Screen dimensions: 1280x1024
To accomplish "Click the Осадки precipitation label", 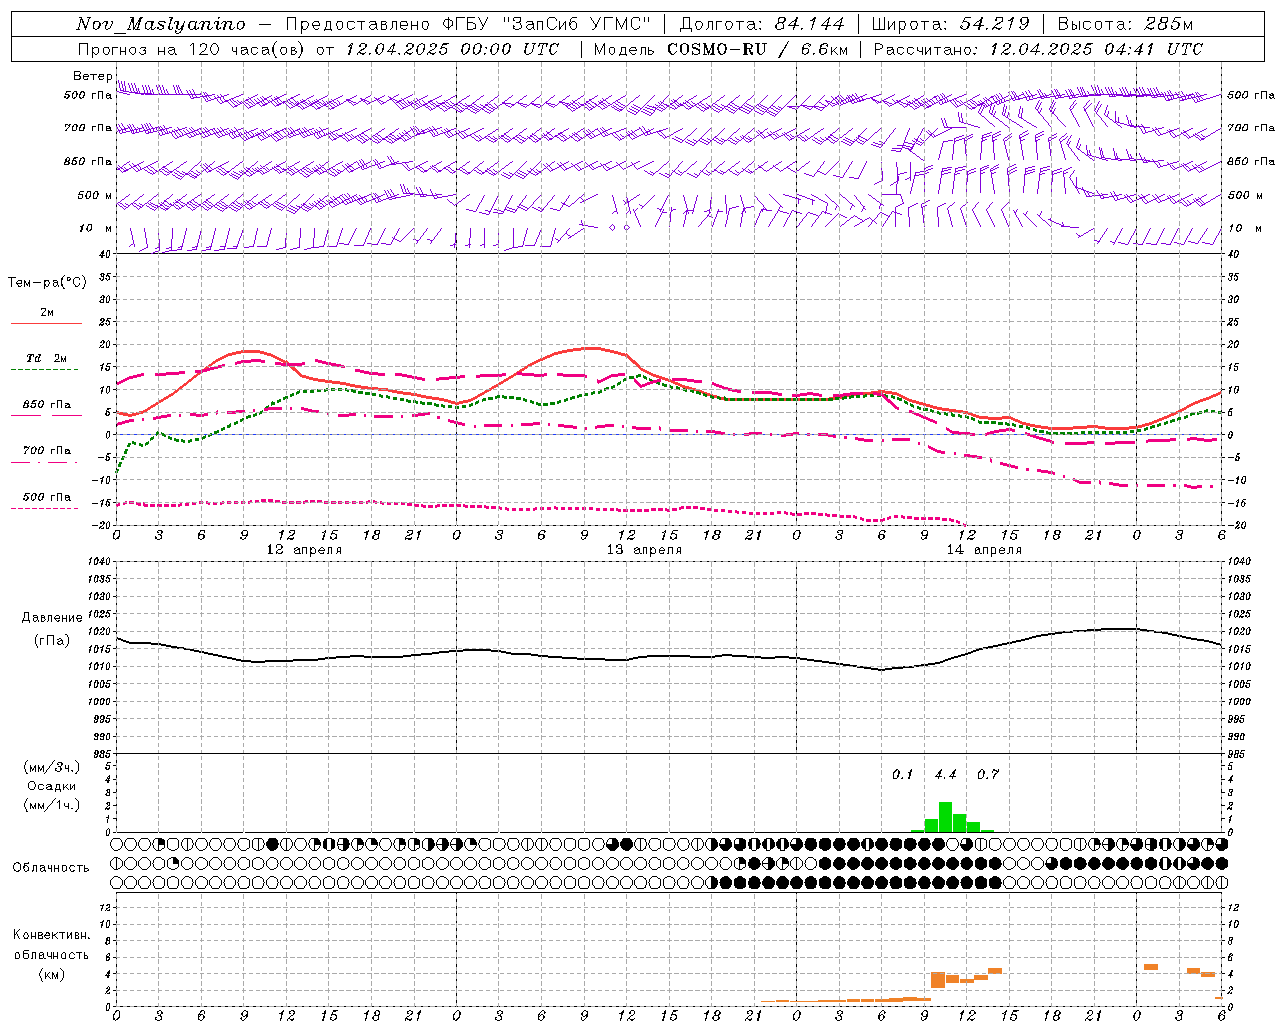I will [x=52, y=786].
